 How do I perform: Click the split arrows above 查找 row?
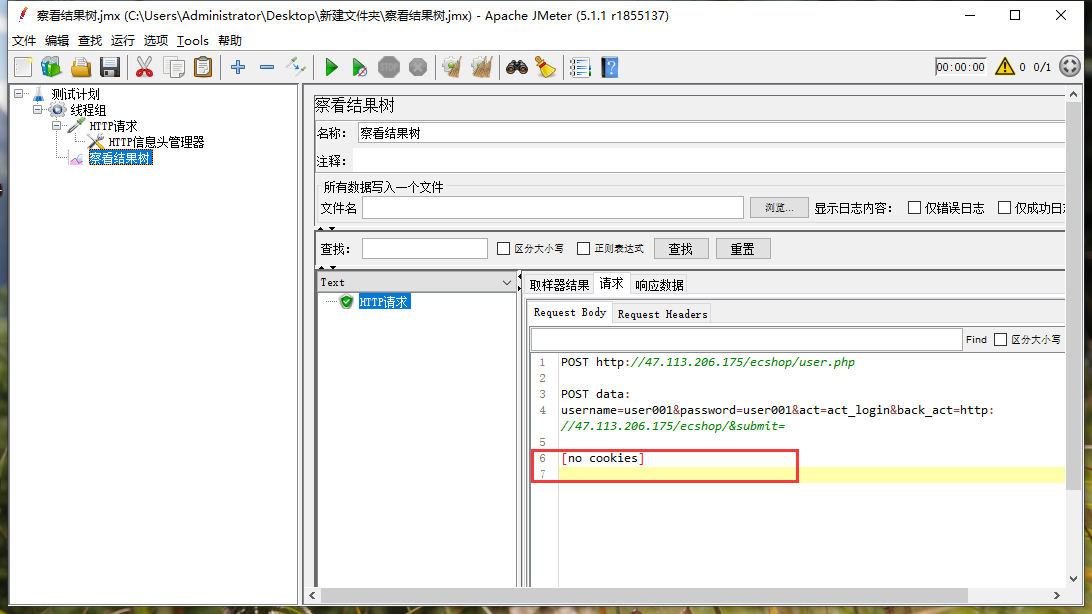tap(327, 228)
